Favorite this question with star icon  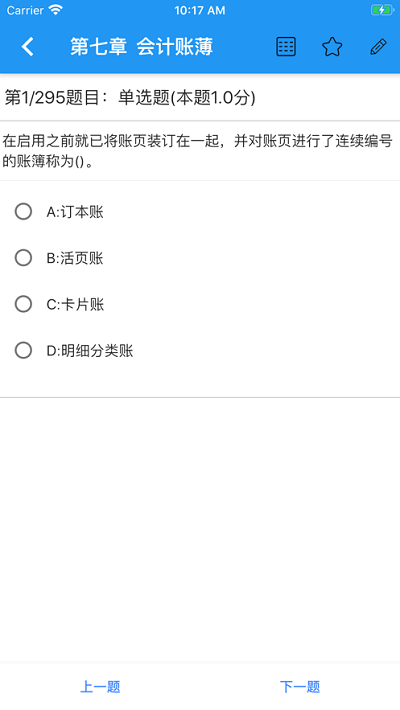point(332,47)
